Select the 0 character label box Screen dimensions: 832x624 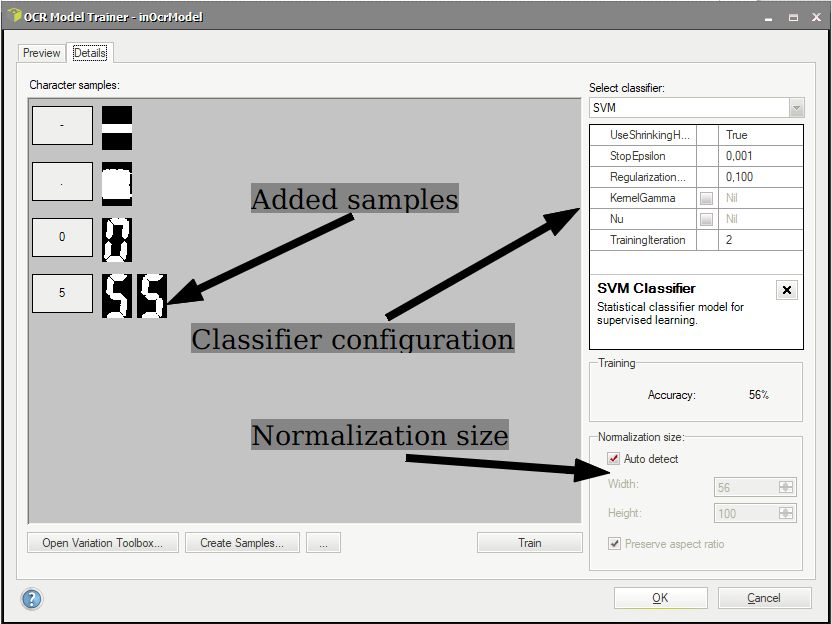click(x=63, y=237)
